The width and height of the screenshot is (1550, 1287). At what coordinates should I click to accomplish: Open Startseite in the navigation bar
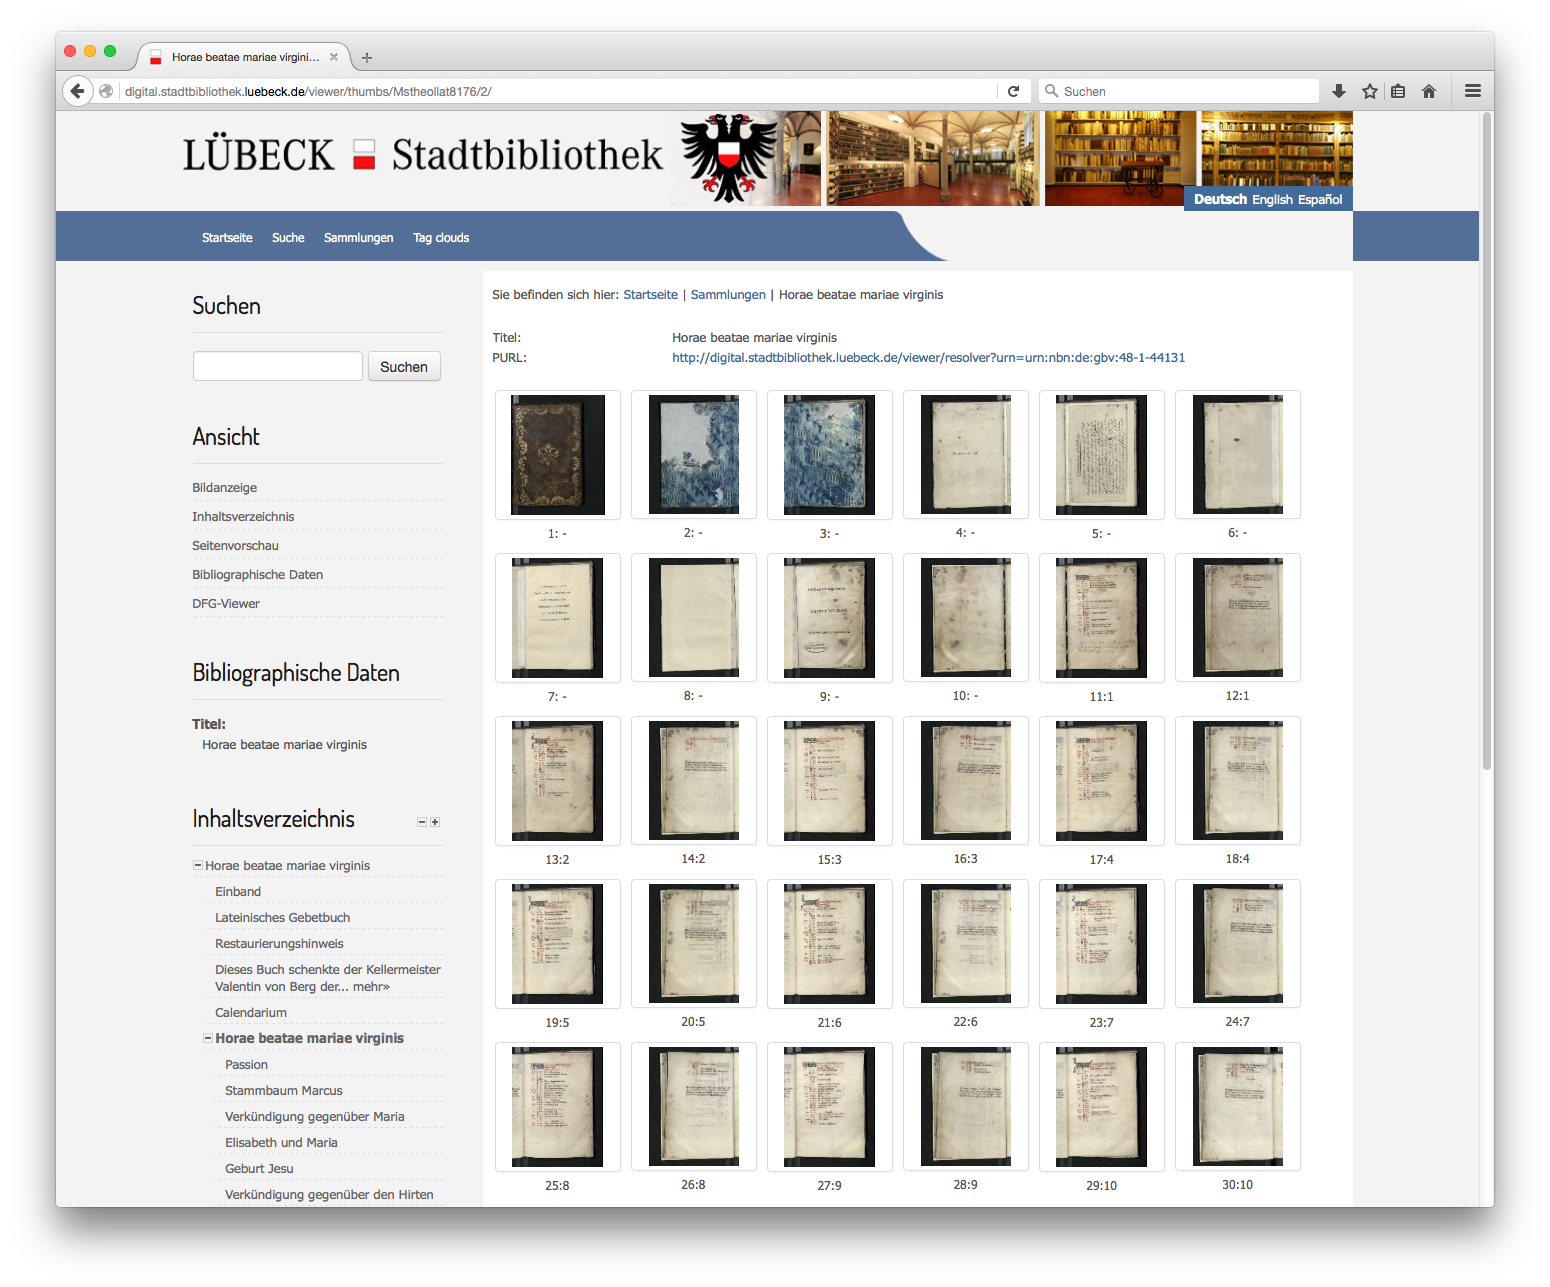point(227,238)
